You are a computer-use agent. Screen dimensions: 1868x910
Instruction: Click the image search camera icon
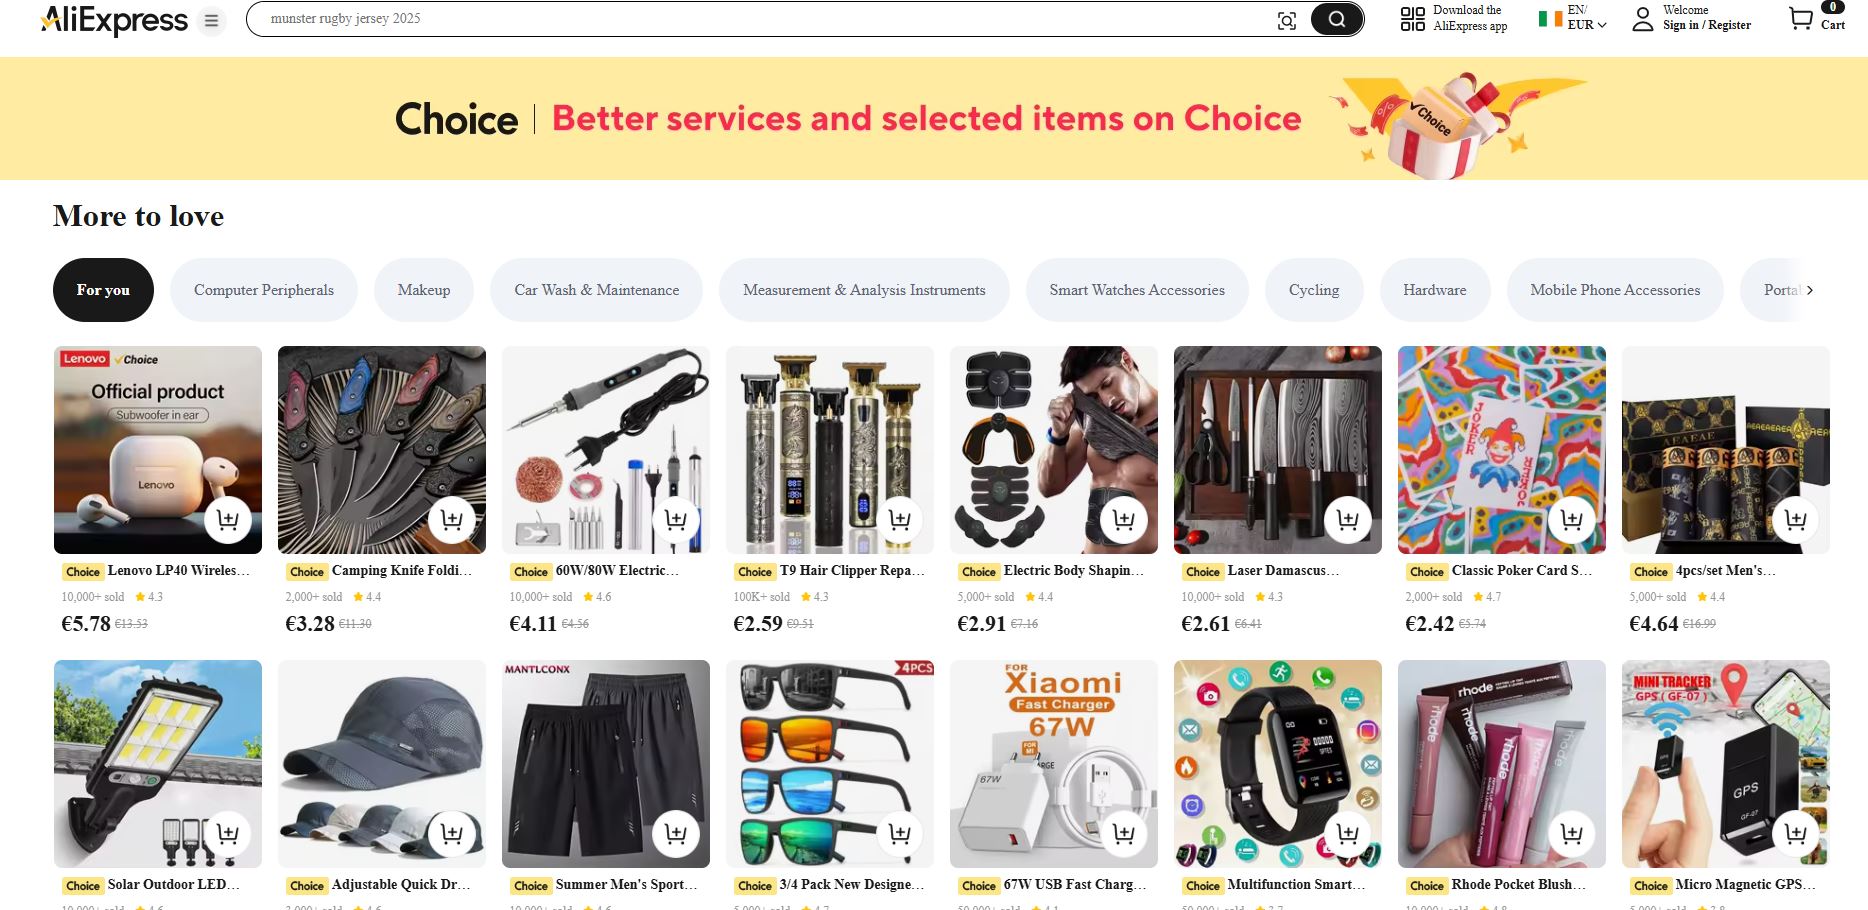[1287, 20]
